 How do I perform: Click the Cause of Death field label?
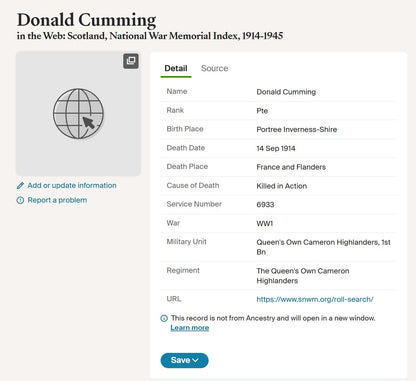point(193,185)
